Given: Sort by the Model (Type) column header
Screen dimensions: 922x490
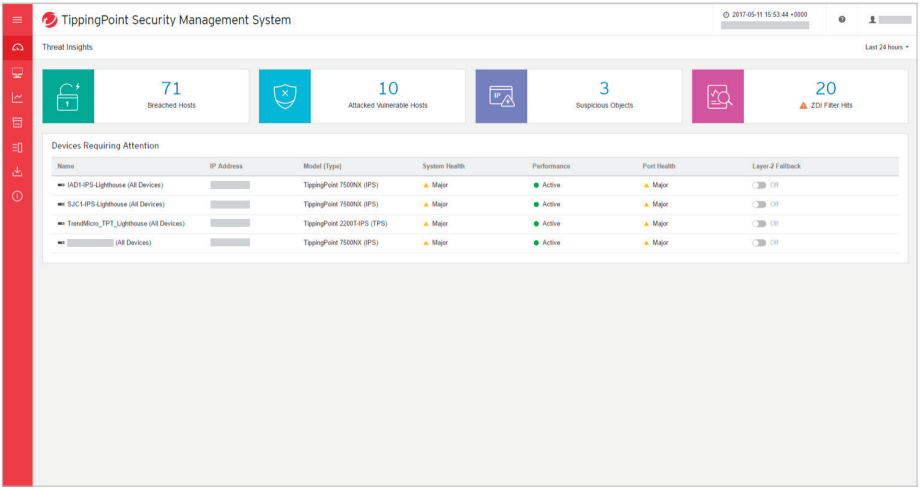Looking at the screenshot, I should pyautogui.click(x=322, y=166).
